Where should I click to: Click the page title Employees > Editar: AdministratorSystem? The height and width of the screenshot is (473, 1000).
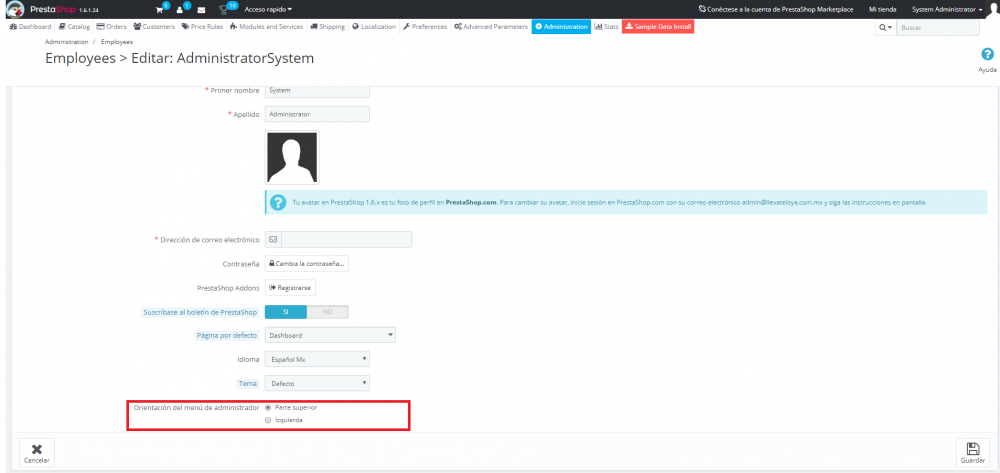pyautogui.click(x=179, y=58)
